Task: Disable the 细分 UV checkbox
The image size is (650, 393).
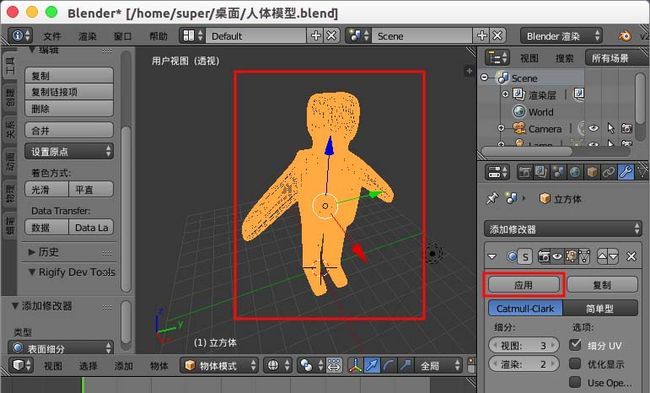Action: click(575, 344)
